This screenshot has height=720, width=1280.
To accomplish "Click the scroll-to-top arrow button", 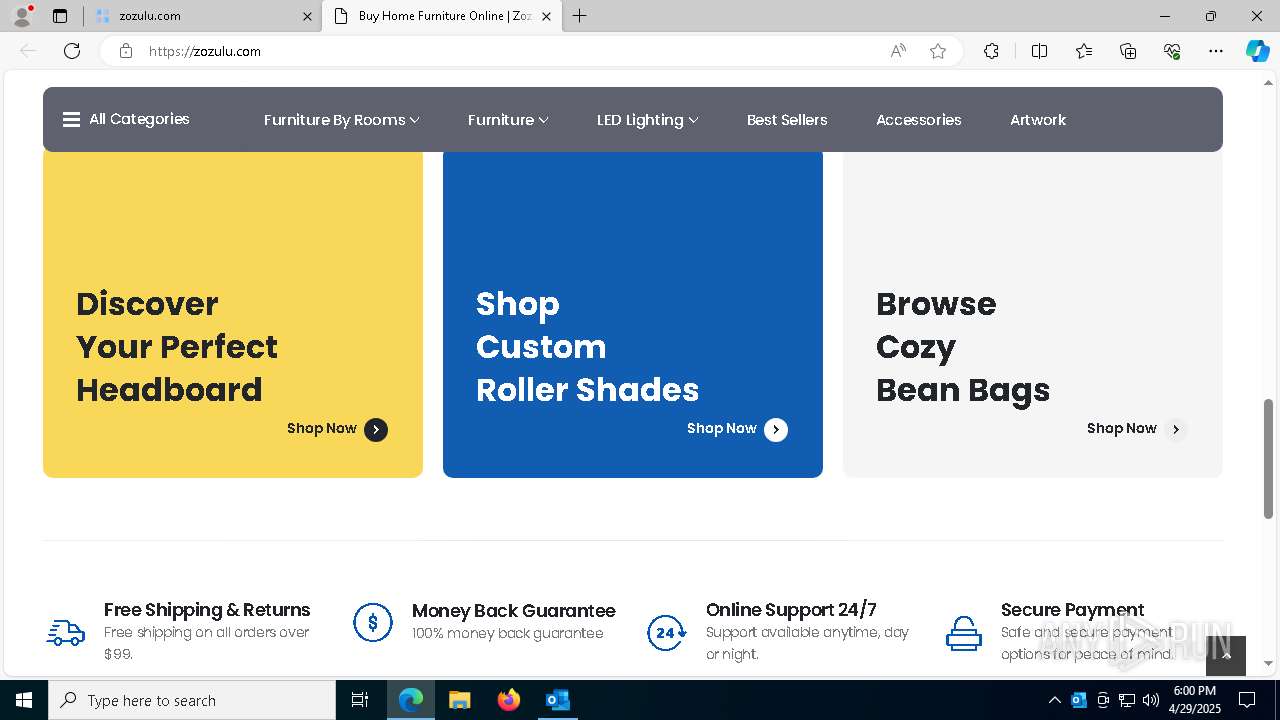I will point(1226,656).
